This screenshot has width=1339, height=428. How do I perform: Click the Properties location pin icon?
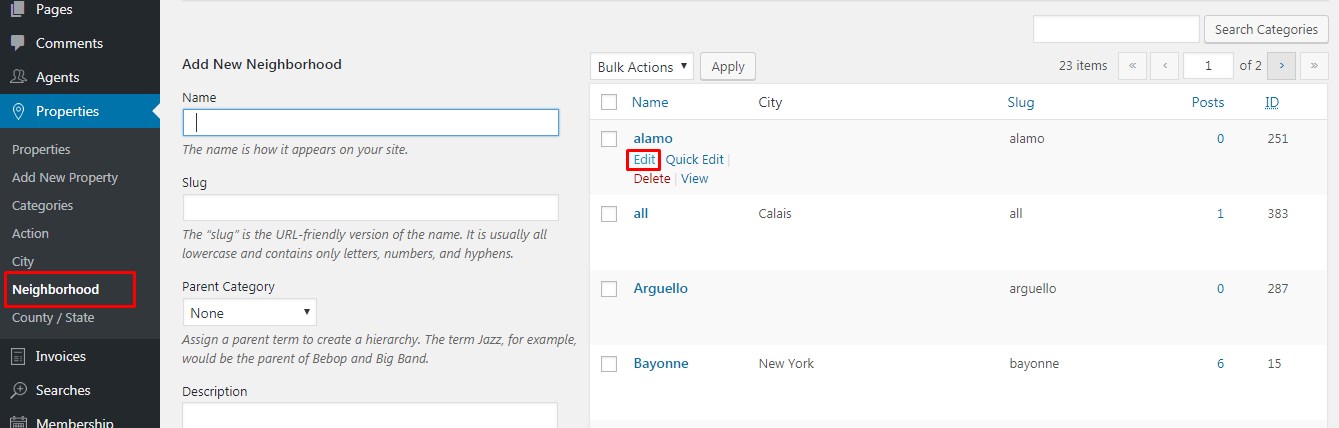[x=18, y=111]
